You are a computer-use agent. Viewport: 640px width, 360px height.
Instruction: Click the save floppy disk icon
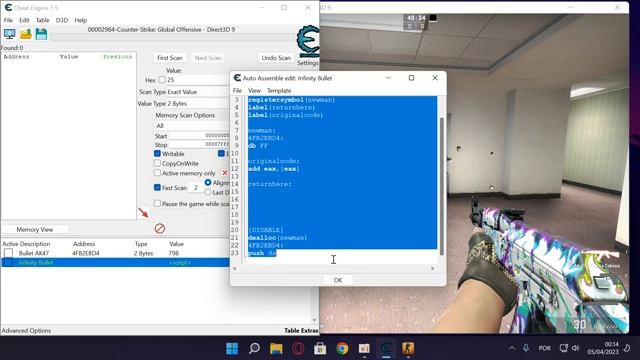tap(41, 34)
